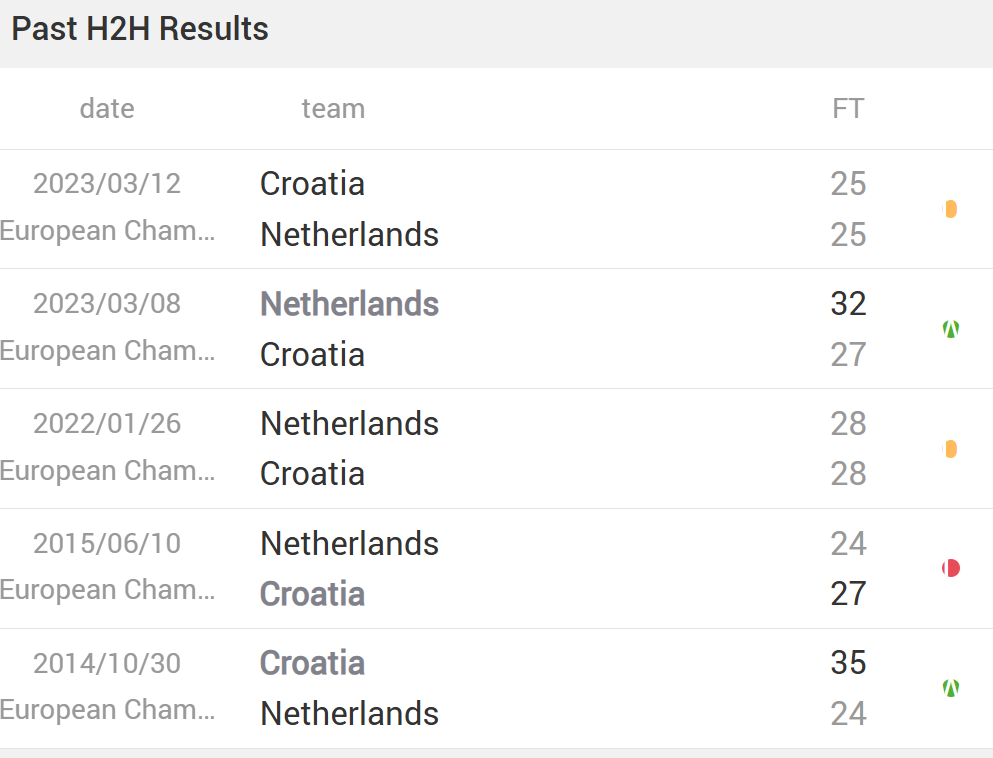Click the date column header
Image resolution: width=993 pixels, height=758 pixels.
click(107, 109)
